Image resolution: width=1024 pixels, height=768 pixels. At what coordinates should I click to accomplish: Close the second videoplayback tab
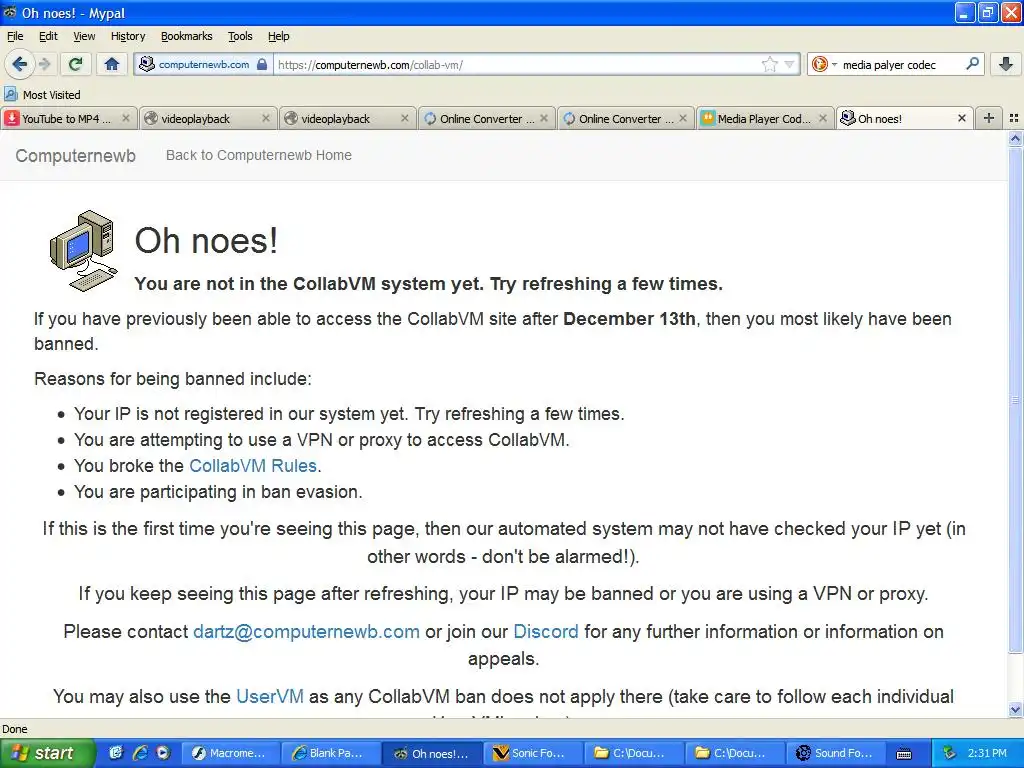pos(405,118)
